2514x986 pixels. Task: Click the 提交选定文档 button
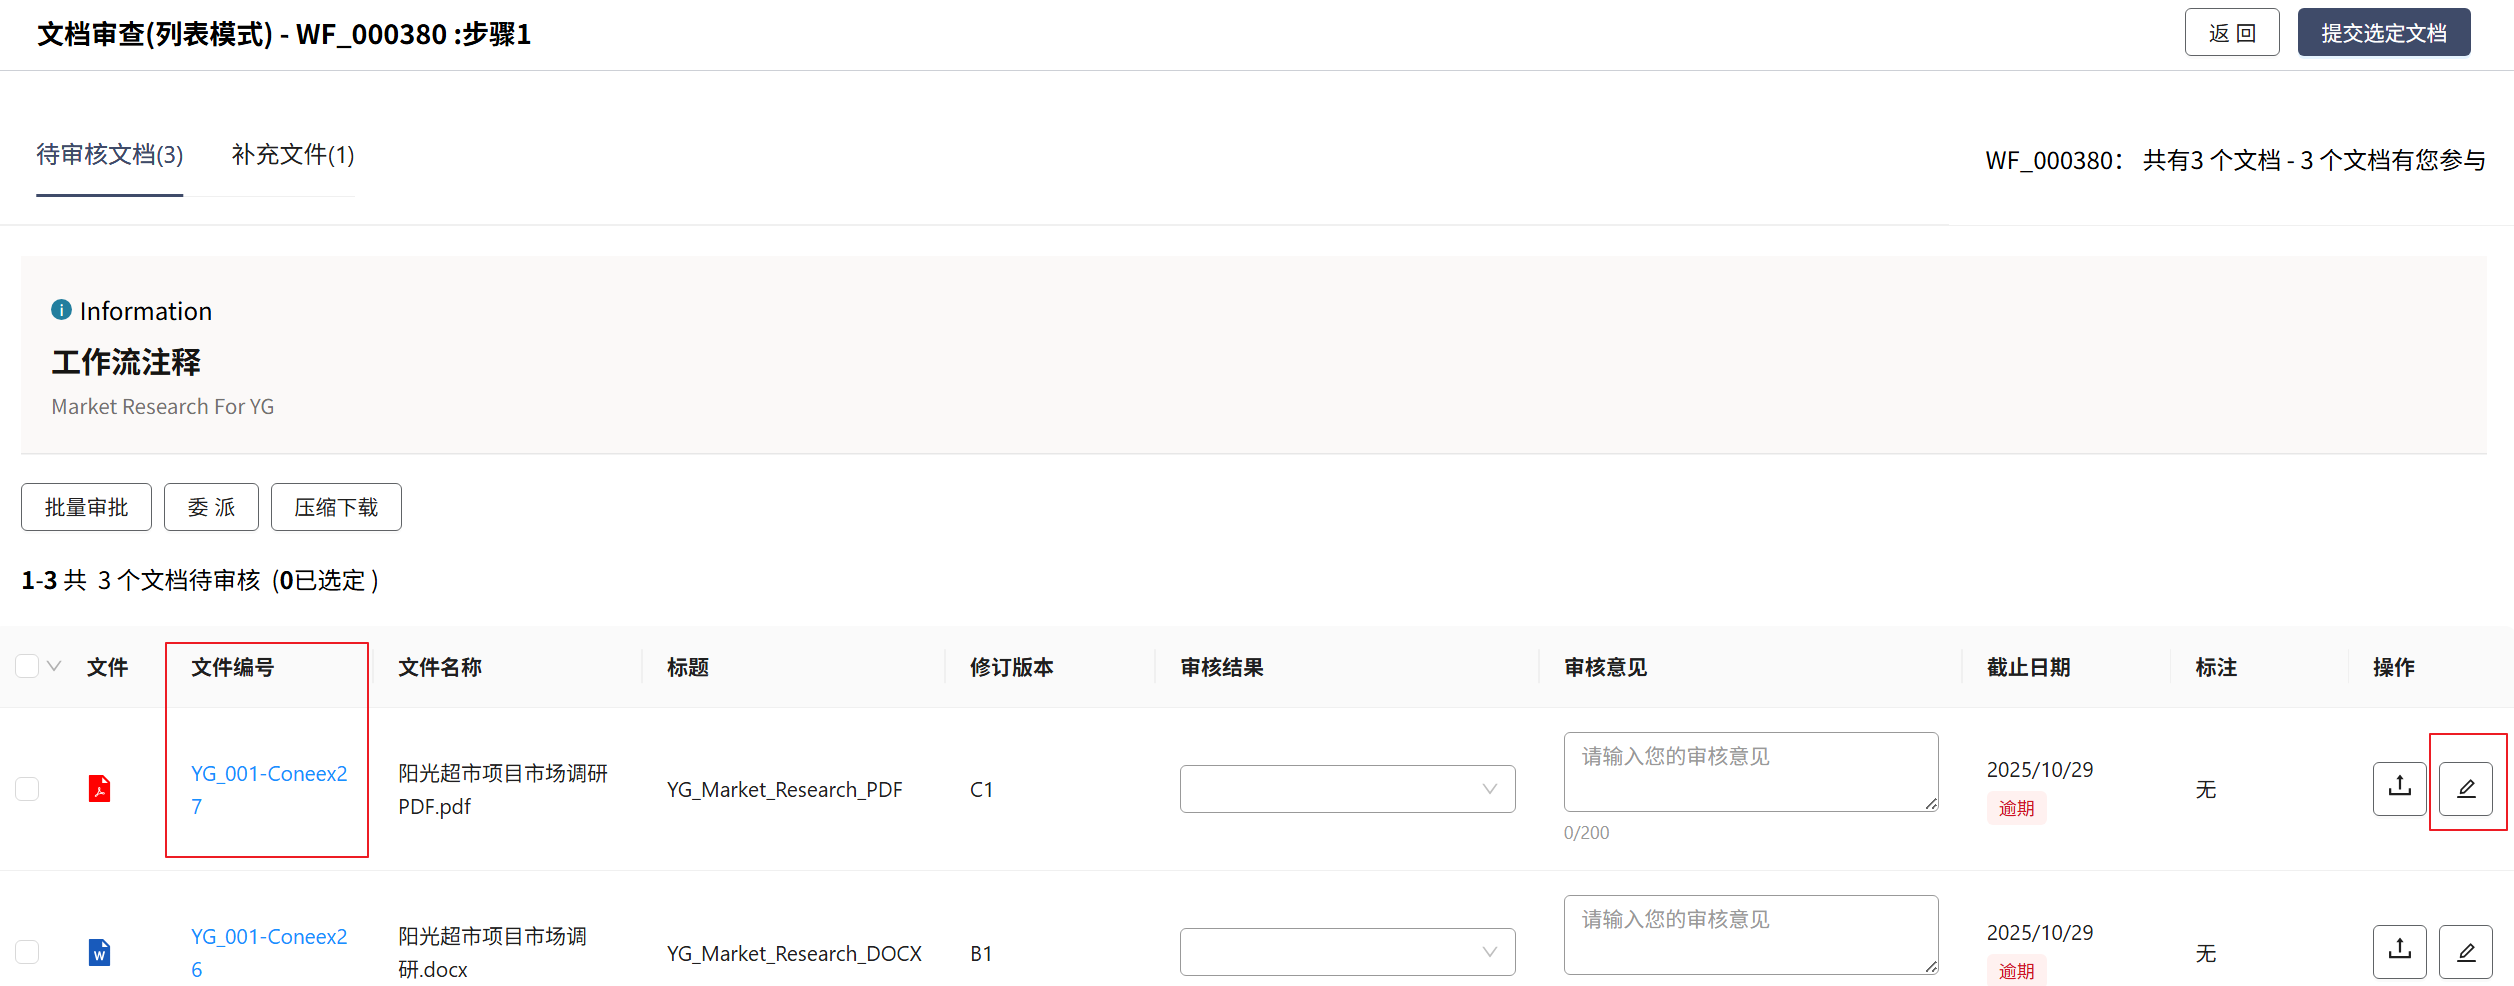tap(2383, 33)
